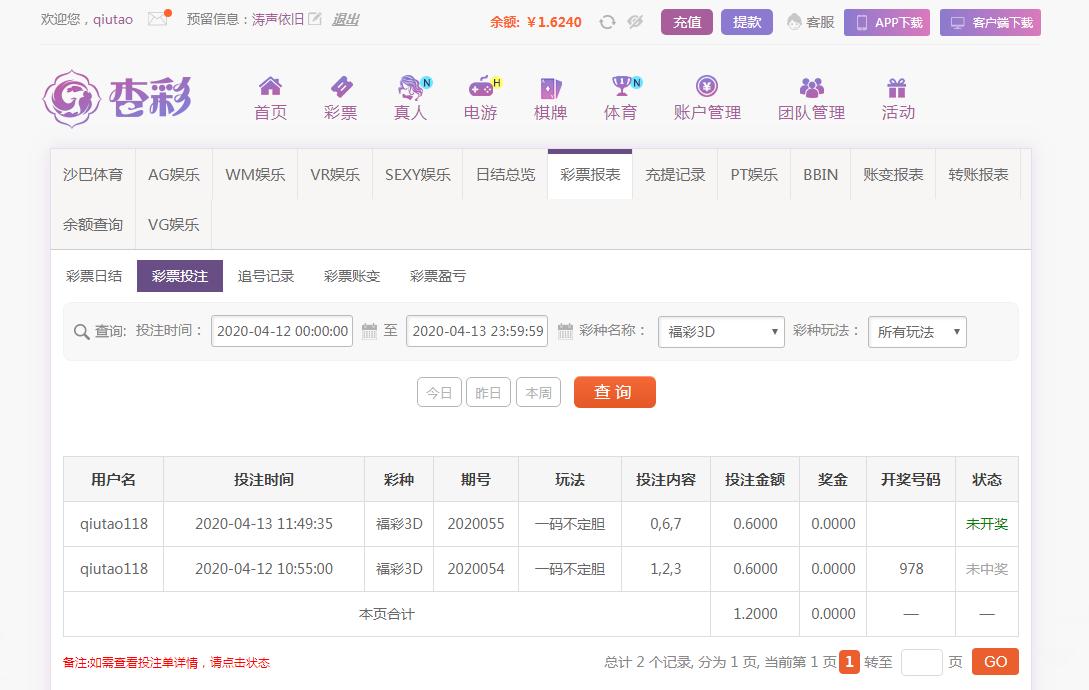
Task: Click the page number input field
Action: pos(921,662)
